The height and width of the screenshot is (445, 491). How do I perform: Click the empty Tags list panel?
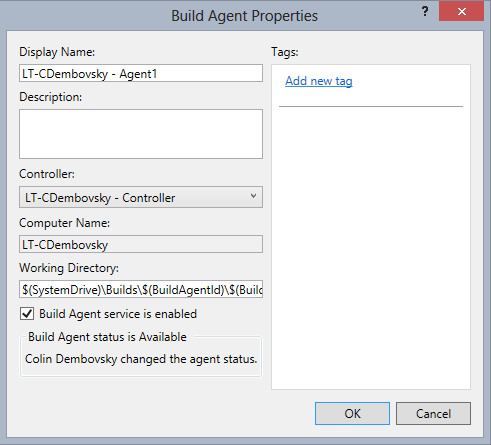371,247
